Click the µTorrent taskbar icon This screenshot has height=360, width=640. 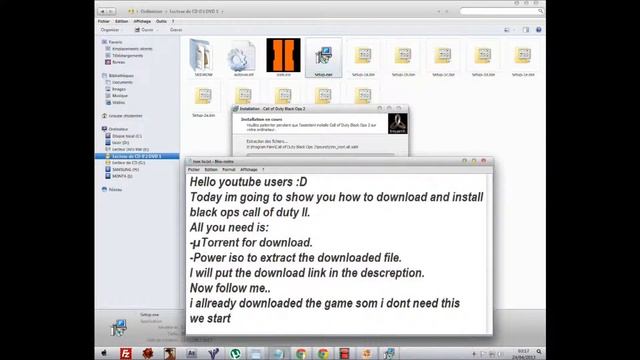(235, 353)
